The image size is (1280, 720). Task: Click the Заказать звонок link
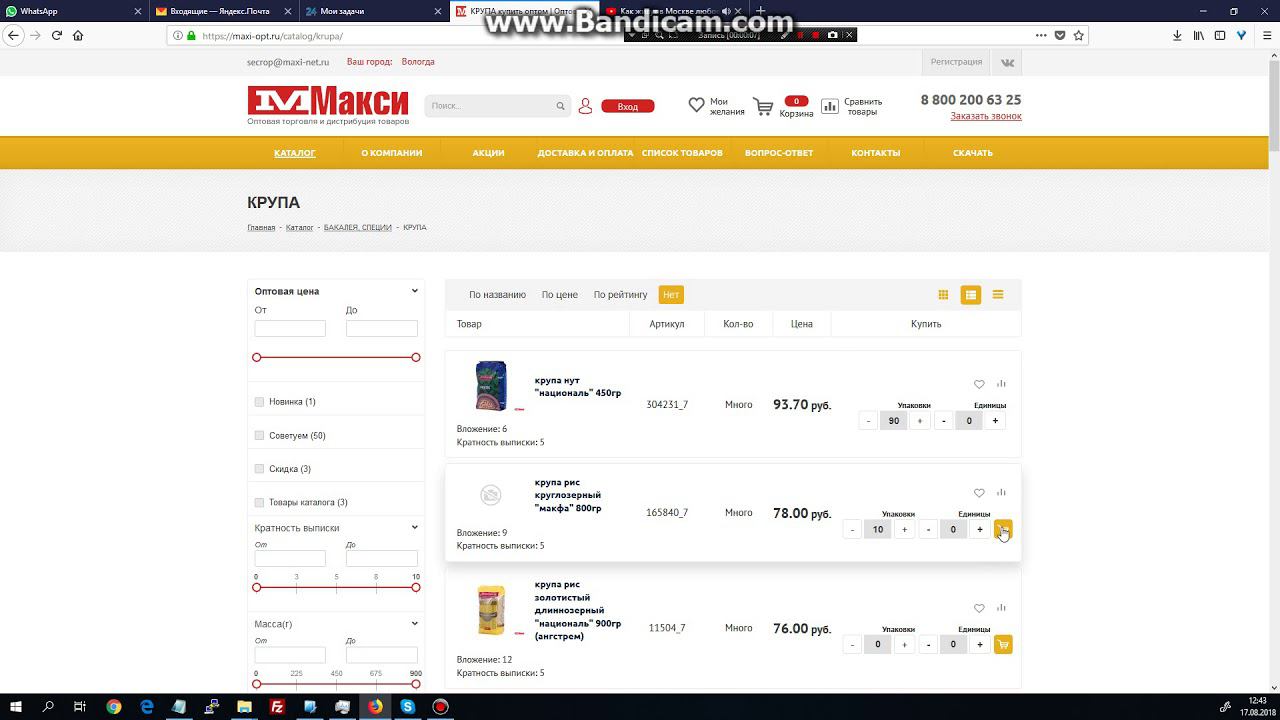(x=986, y=116)
